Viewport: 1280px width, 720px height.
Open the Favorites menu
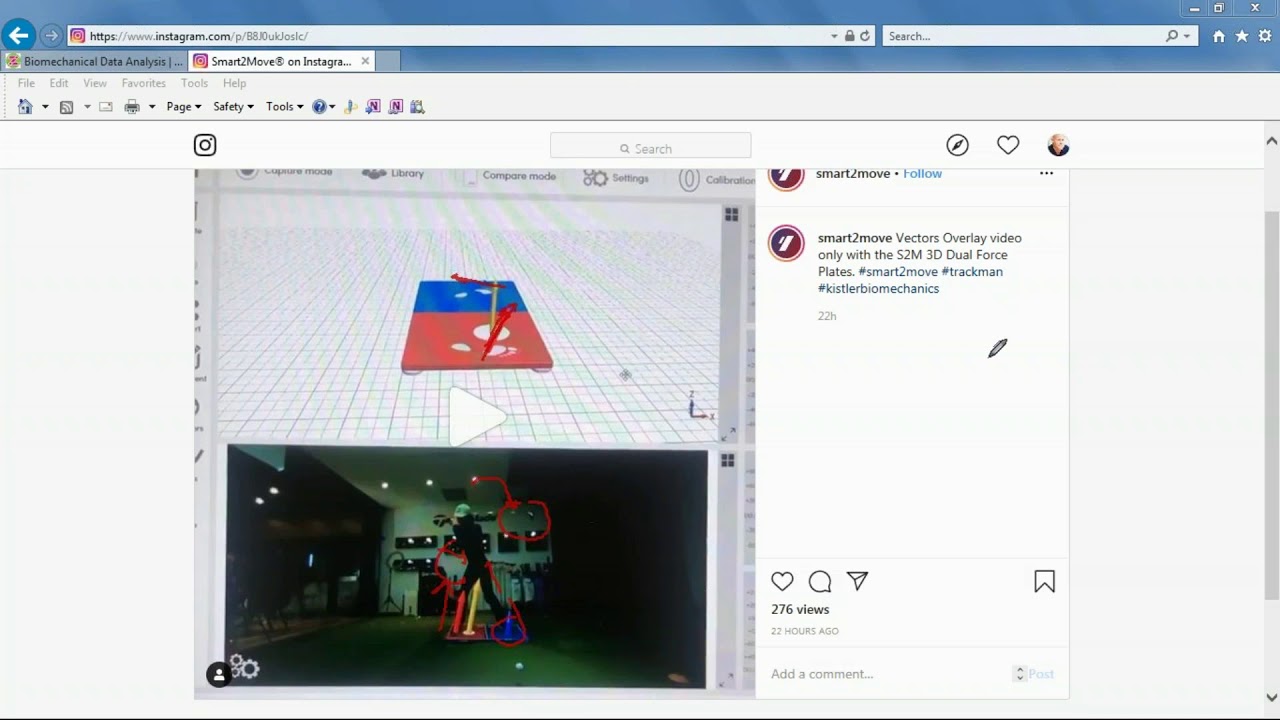coord(144,83)
